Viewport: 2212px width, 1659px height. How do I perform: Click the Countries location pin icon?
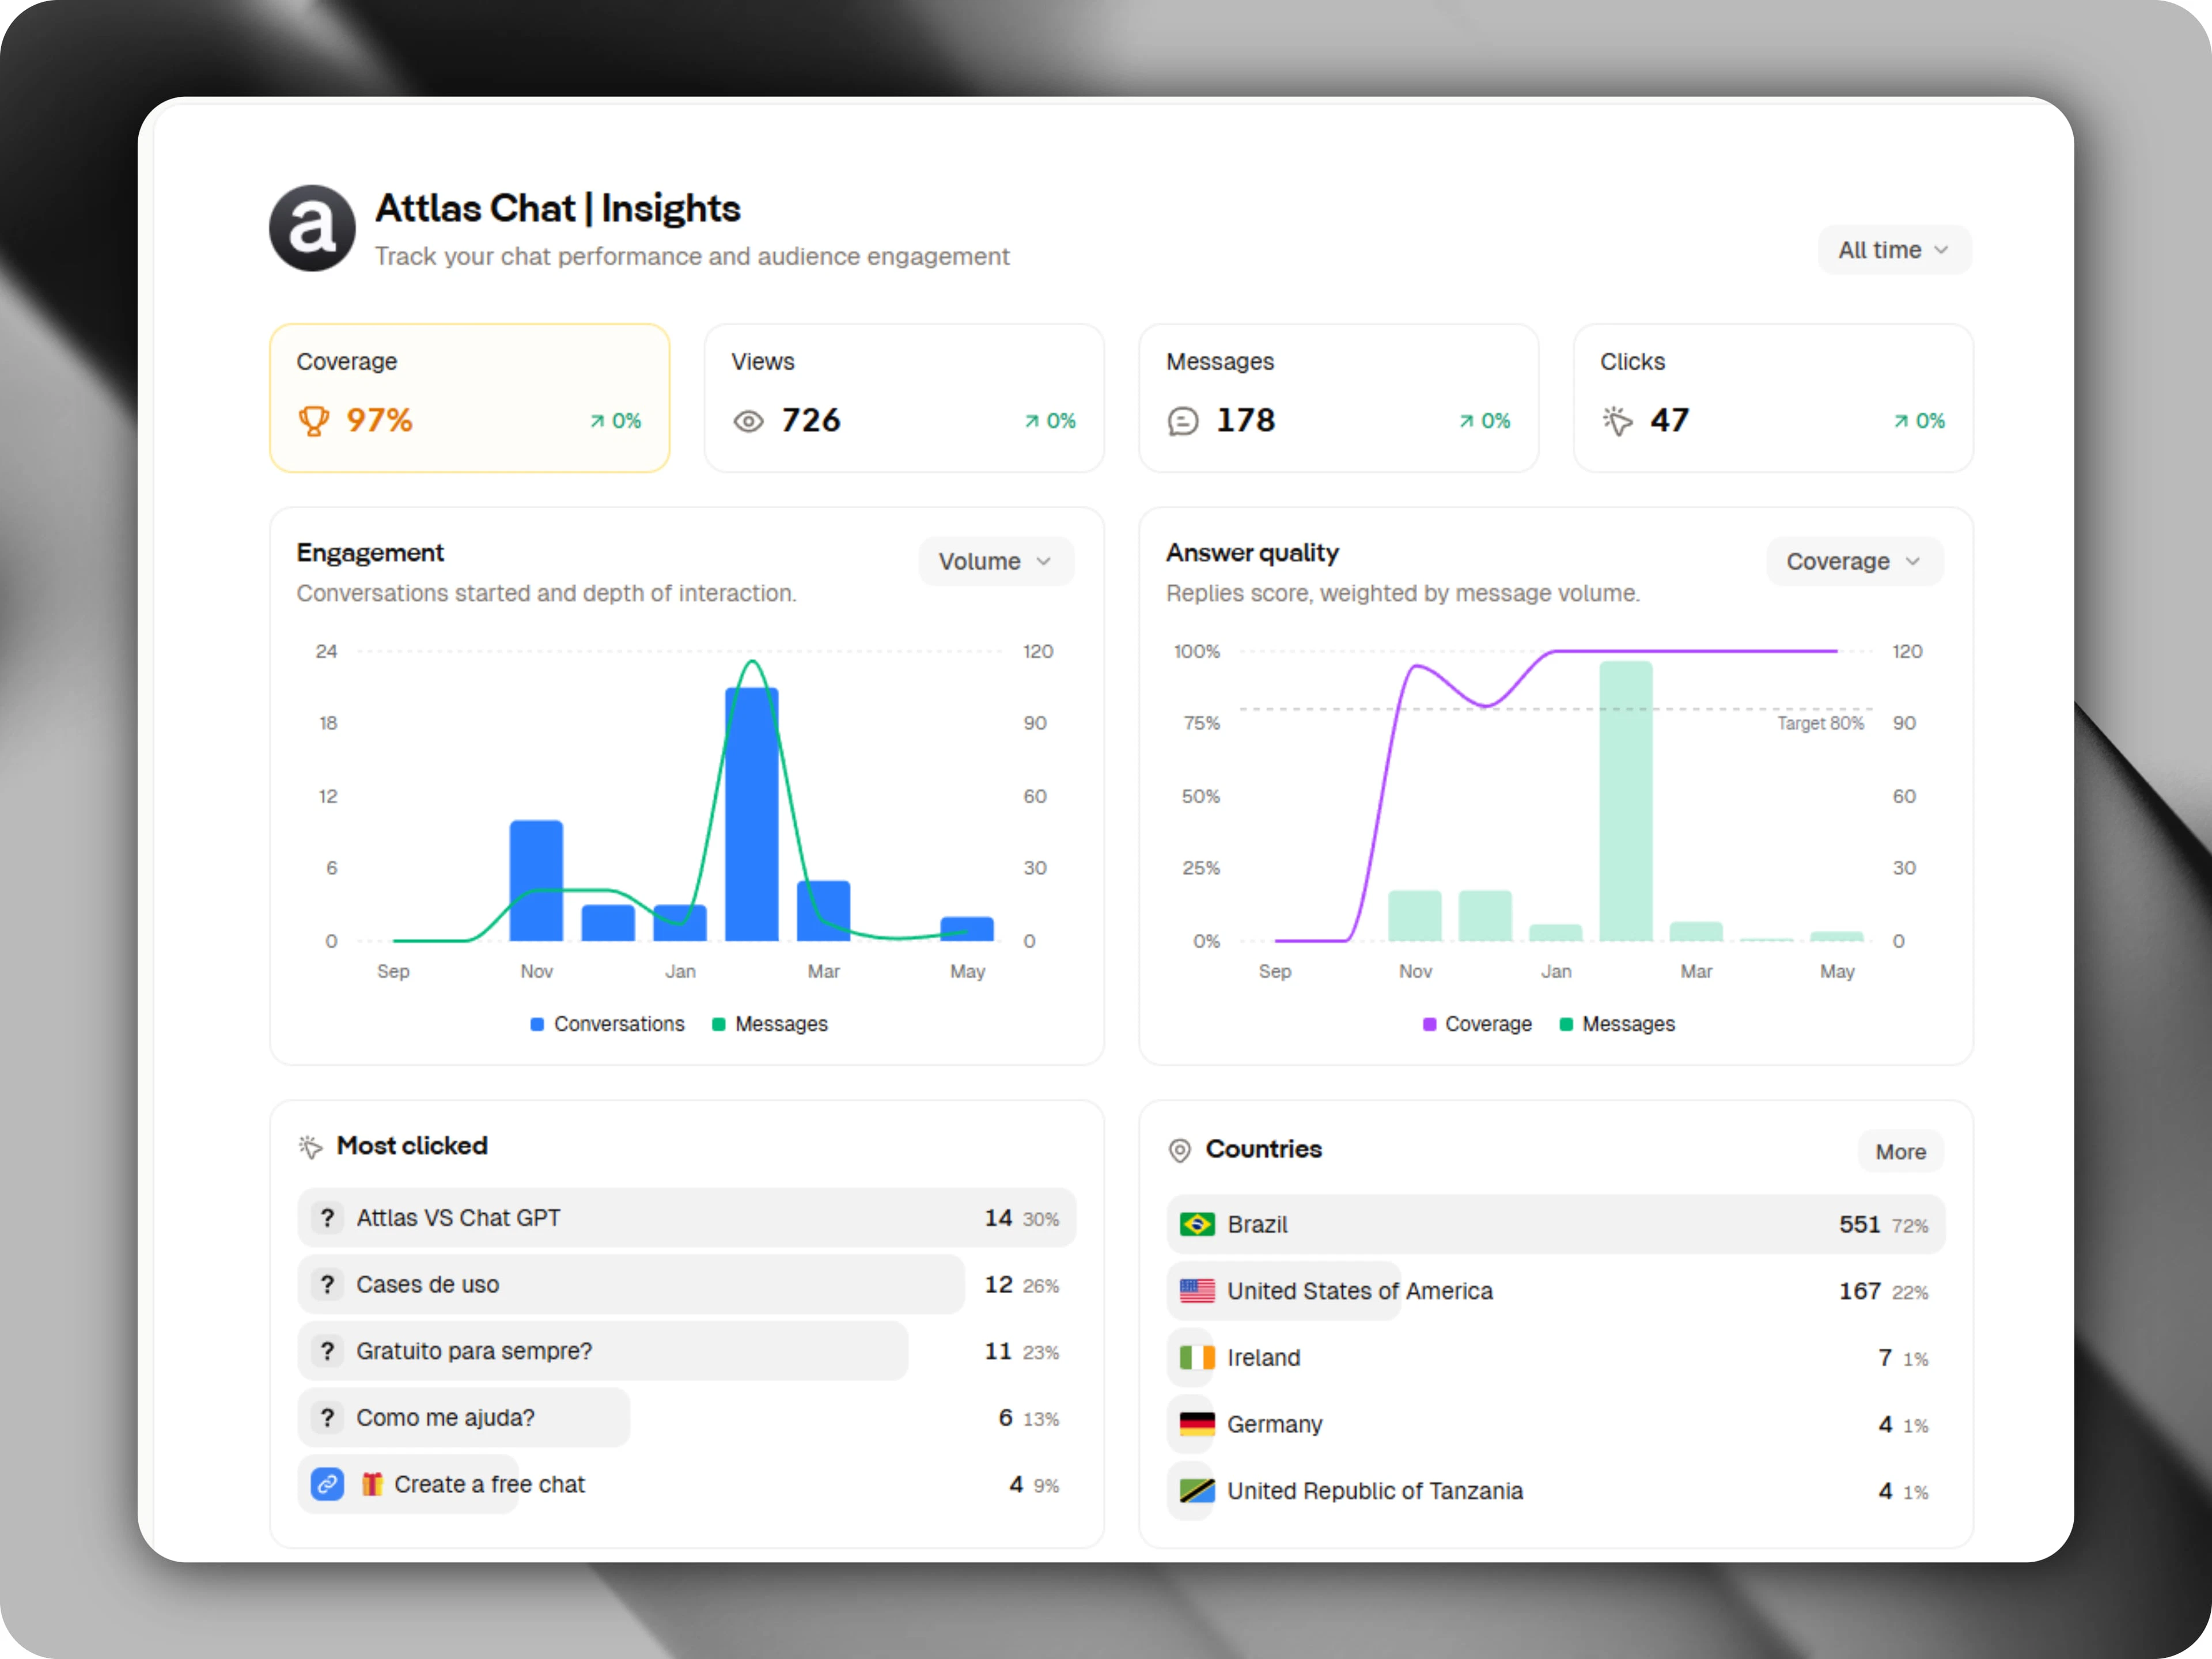click(1180, 1151)
